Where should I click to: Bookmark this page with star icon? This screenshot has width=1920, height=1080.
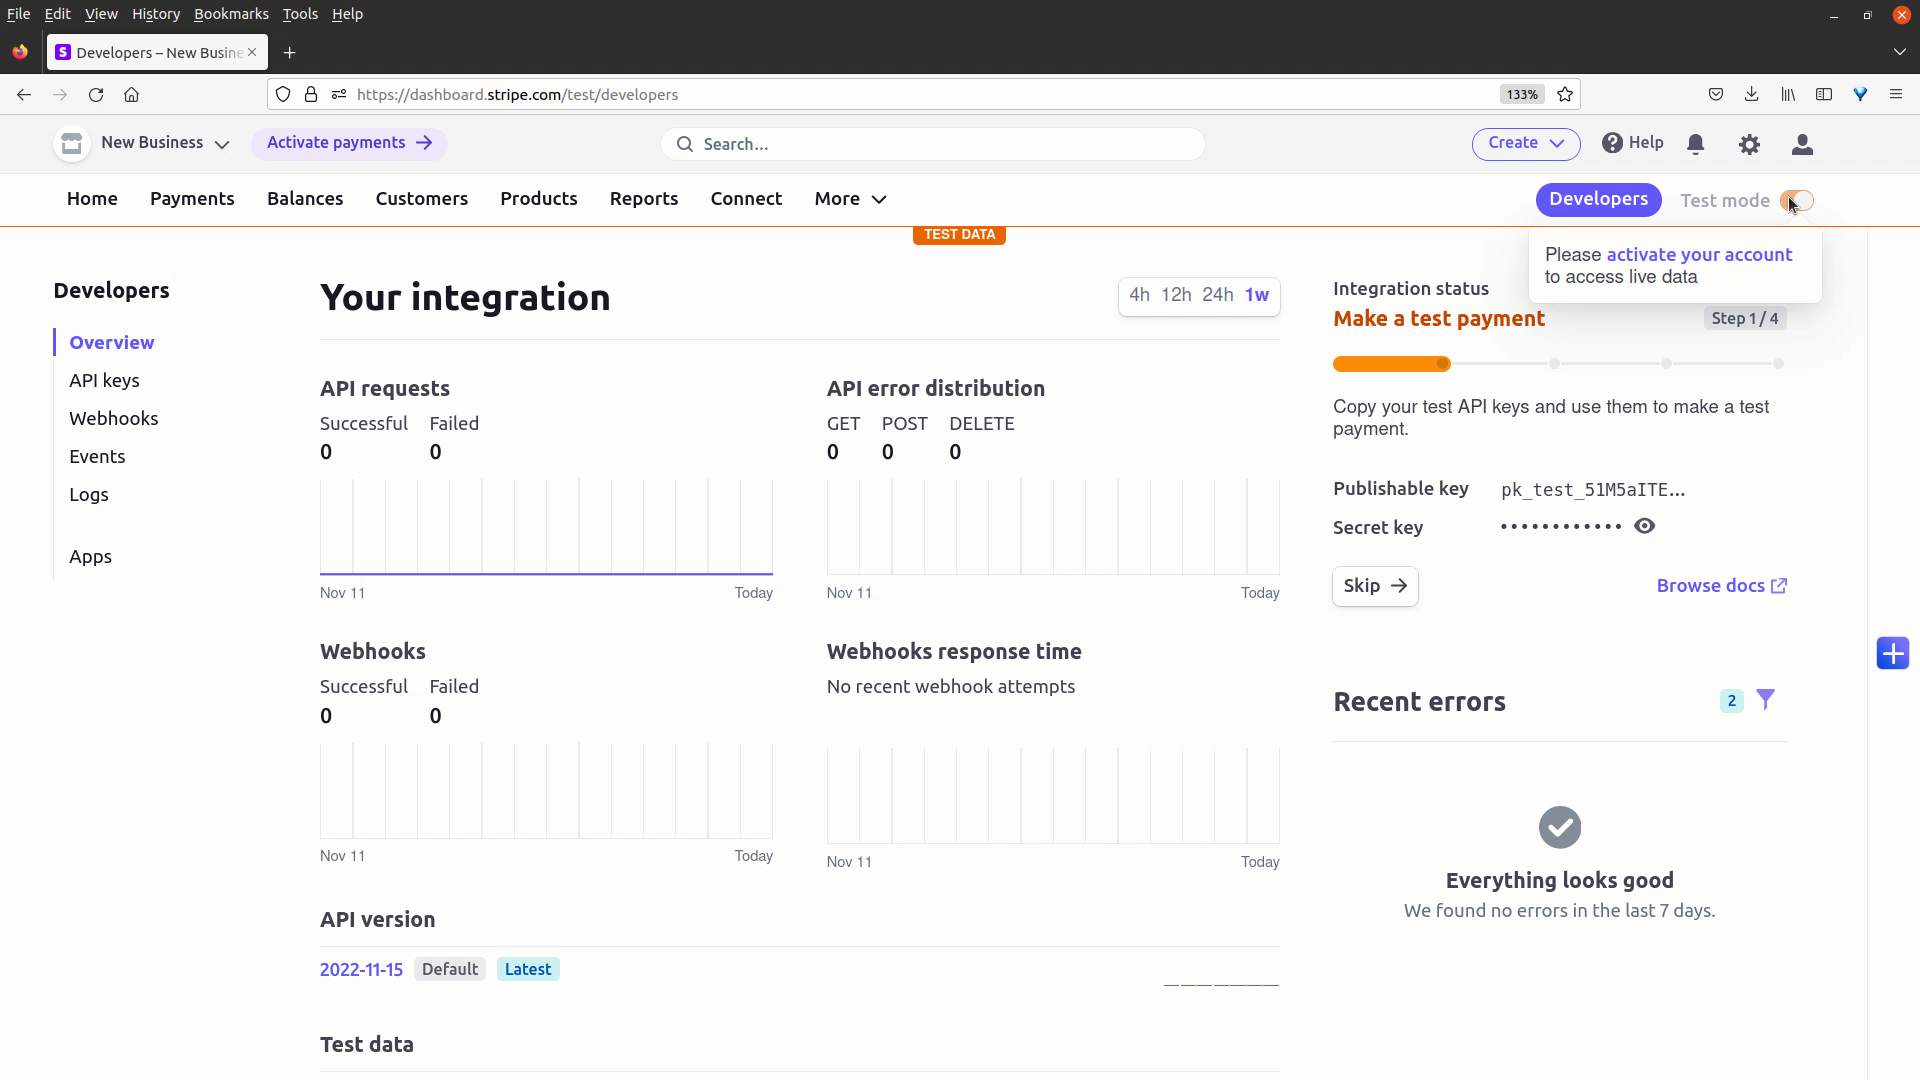tap(1565, 94)
